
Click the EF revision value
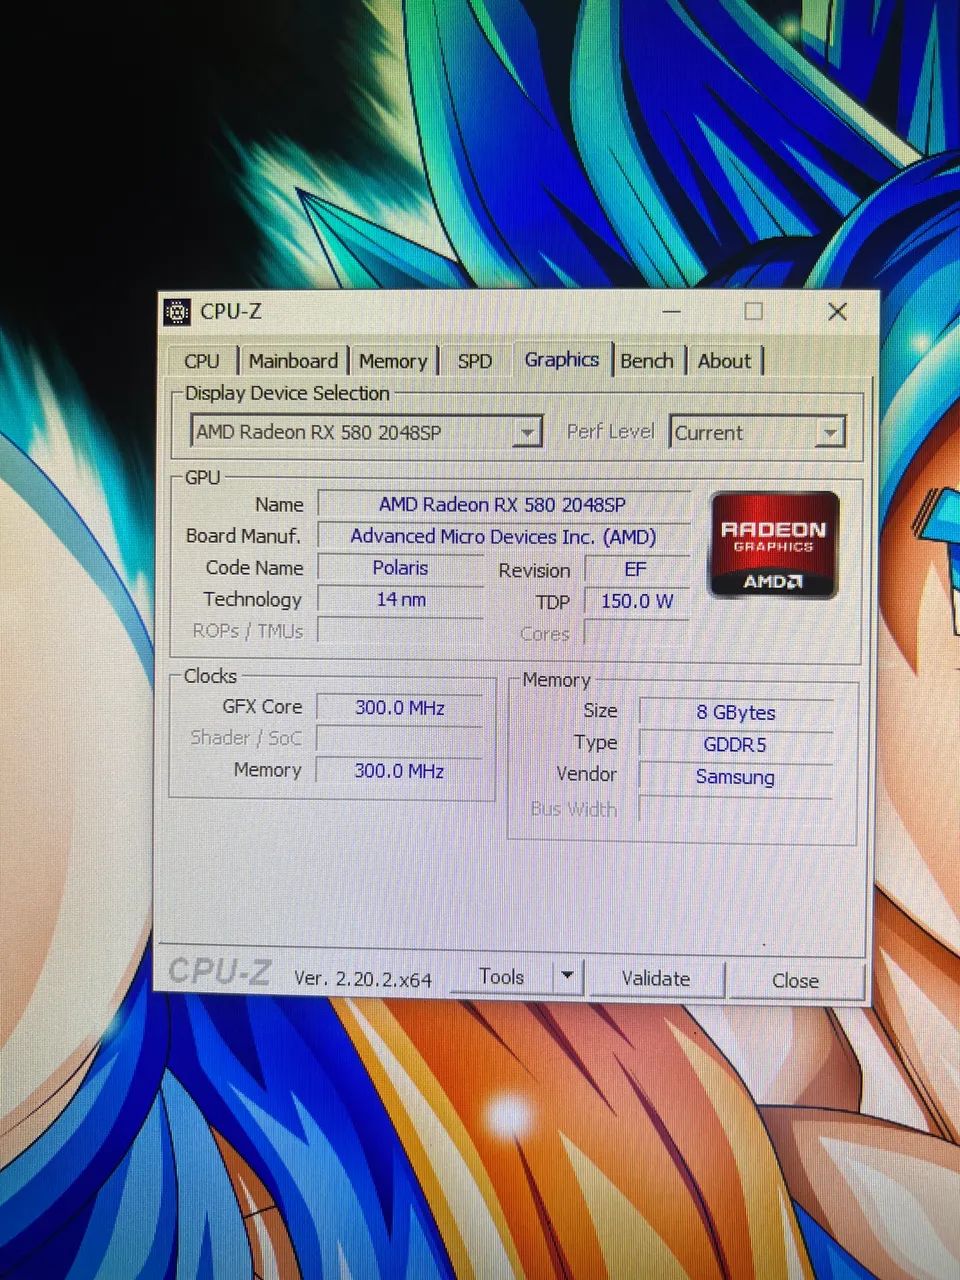[636, 570]
